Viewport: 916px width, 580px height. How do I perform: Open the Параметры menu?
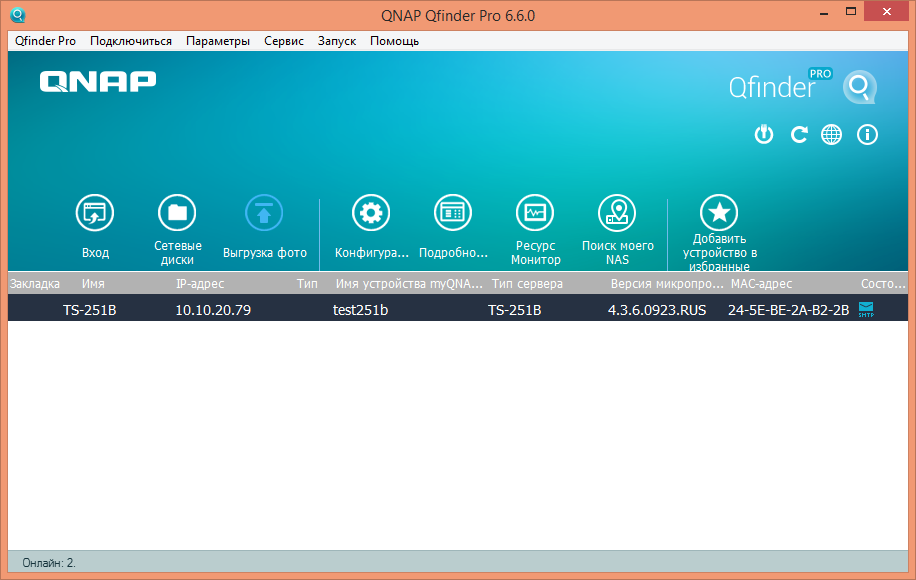click(218, 41)
